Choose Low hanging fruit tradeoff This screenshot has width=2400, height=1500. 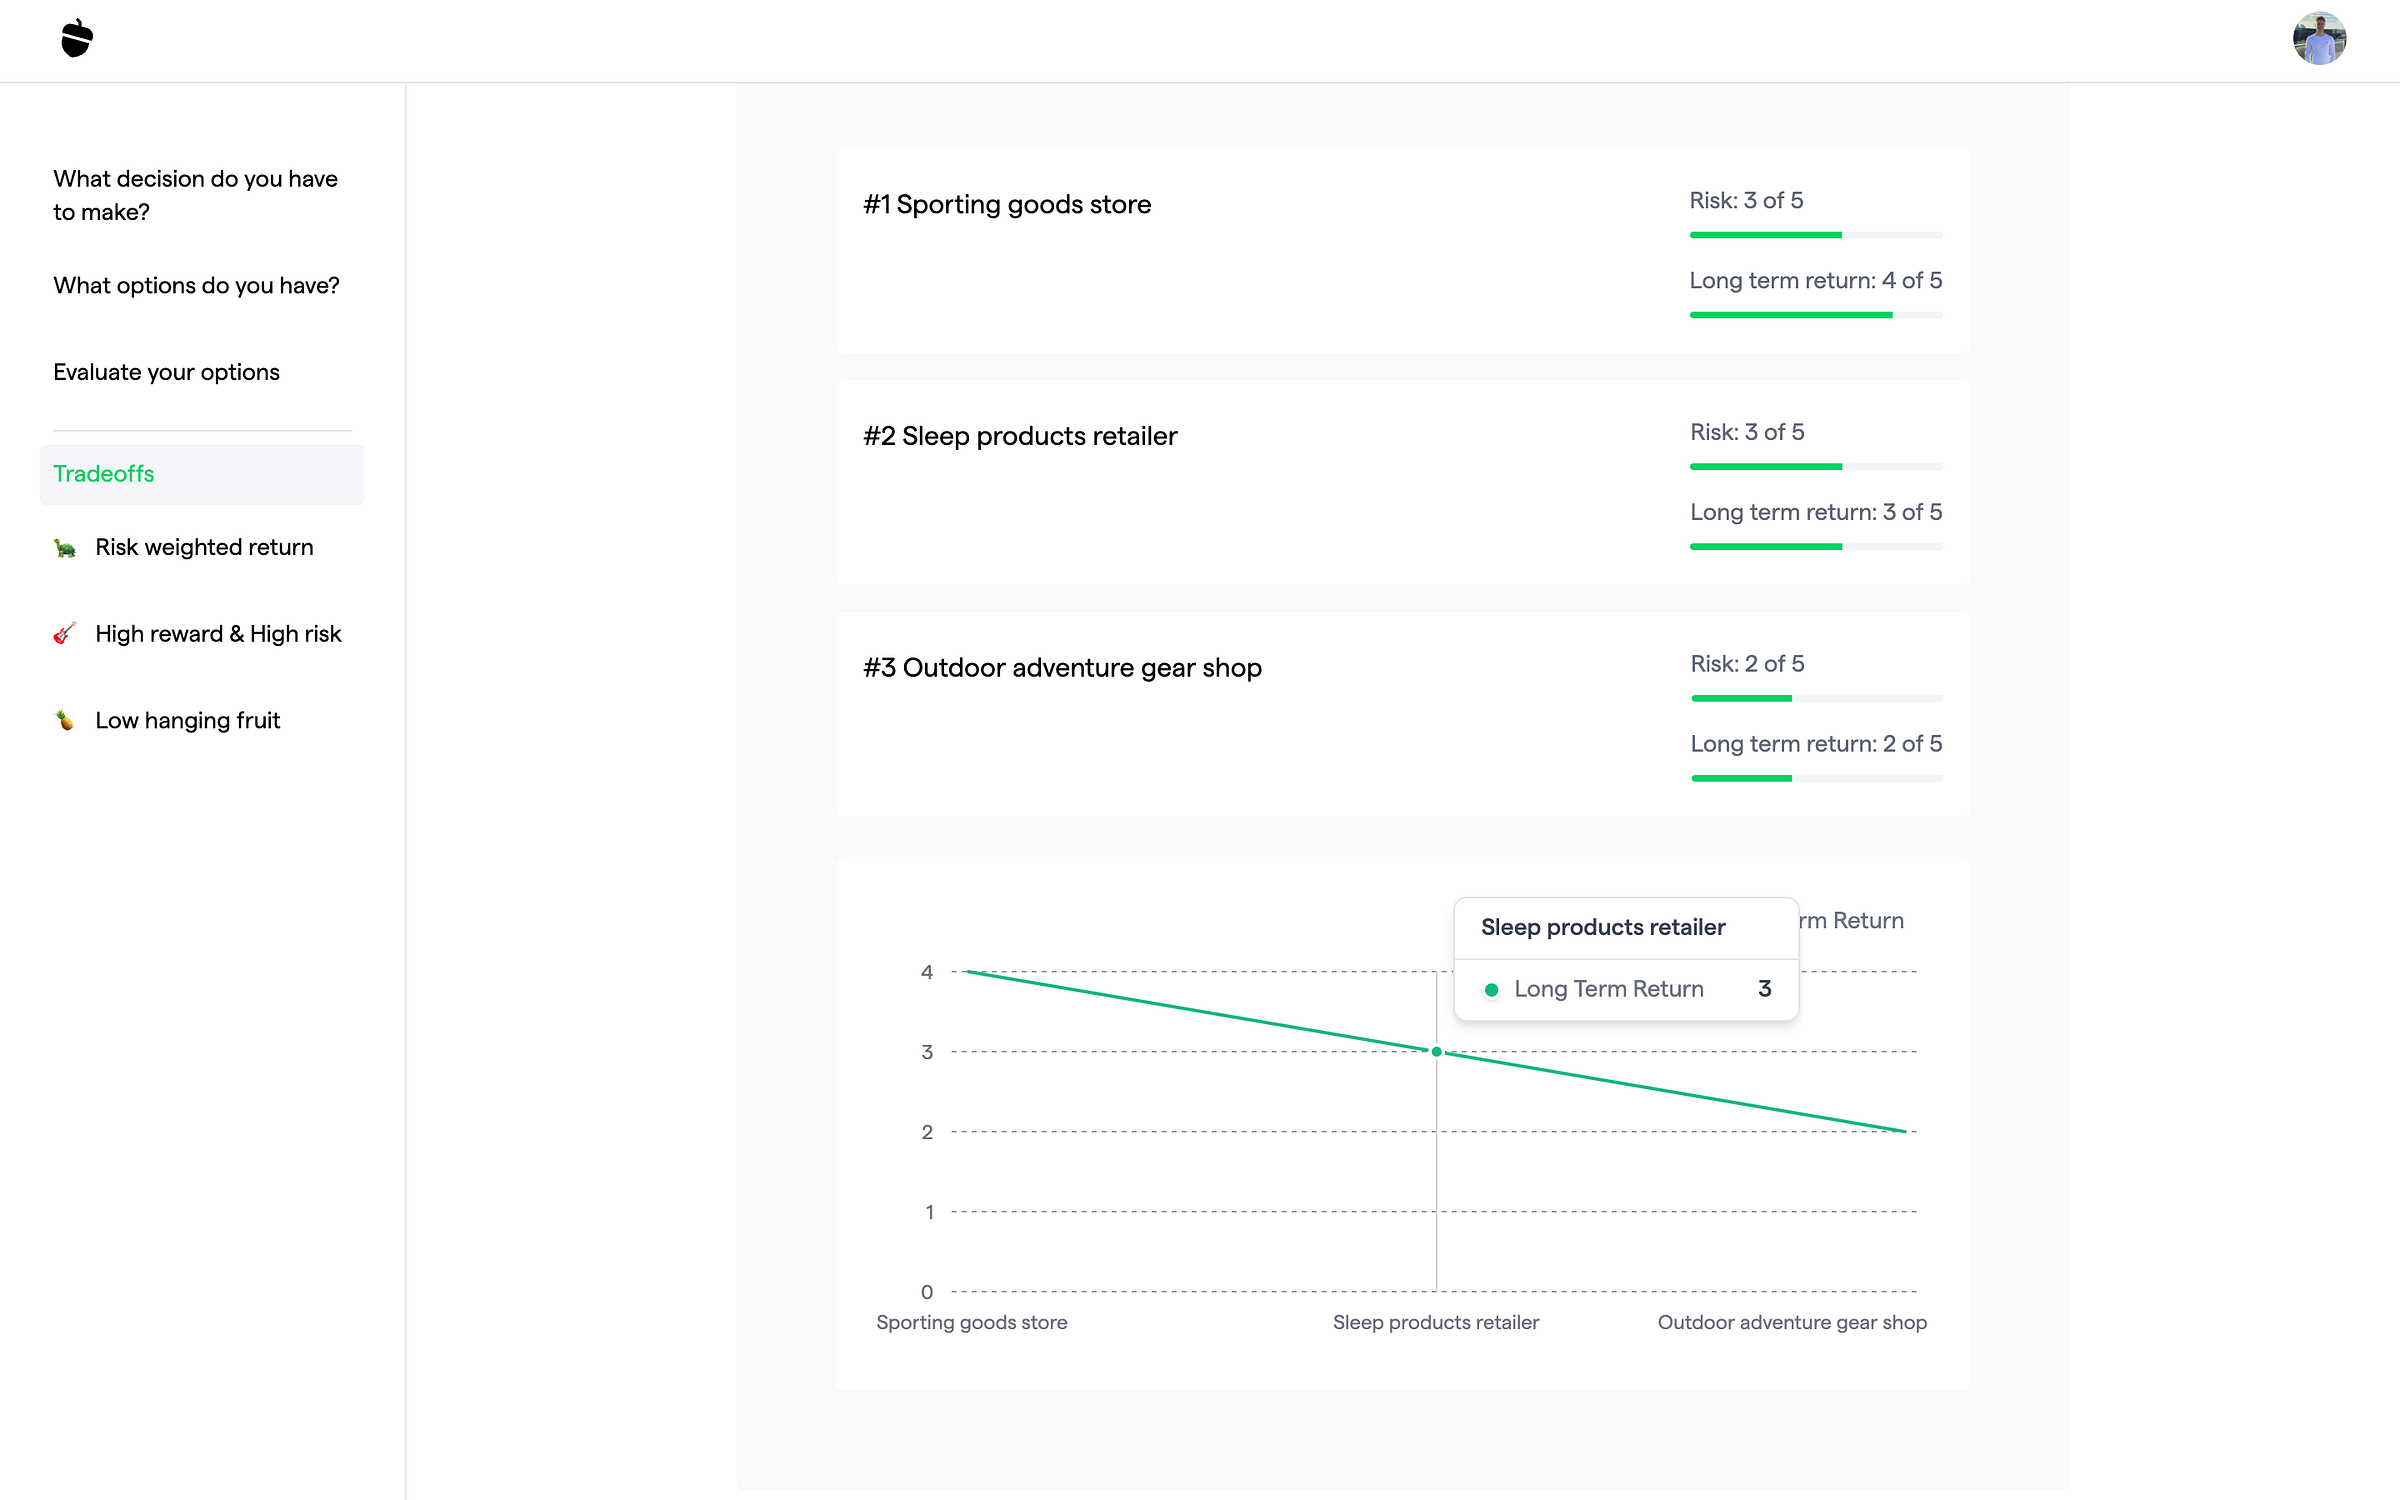pos(187,720)
